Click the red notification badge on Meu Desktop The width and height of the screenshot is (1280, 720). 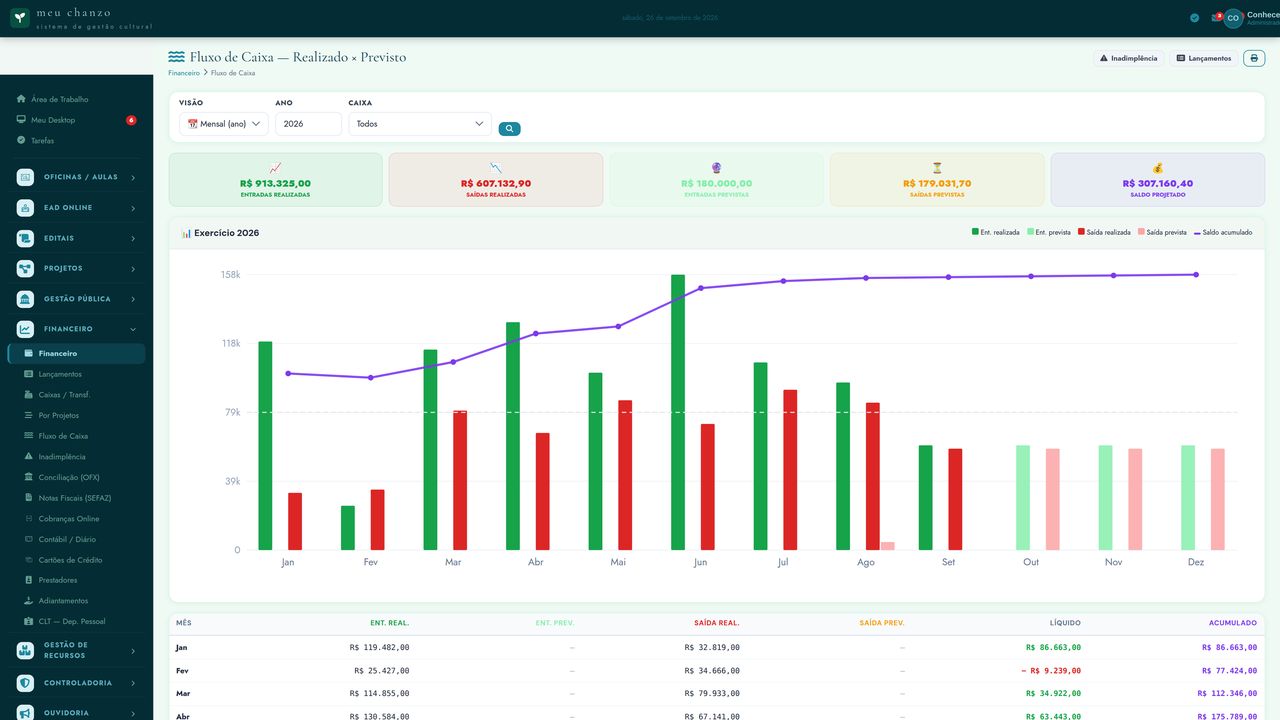pyautogui.click(x=131, y=120)
